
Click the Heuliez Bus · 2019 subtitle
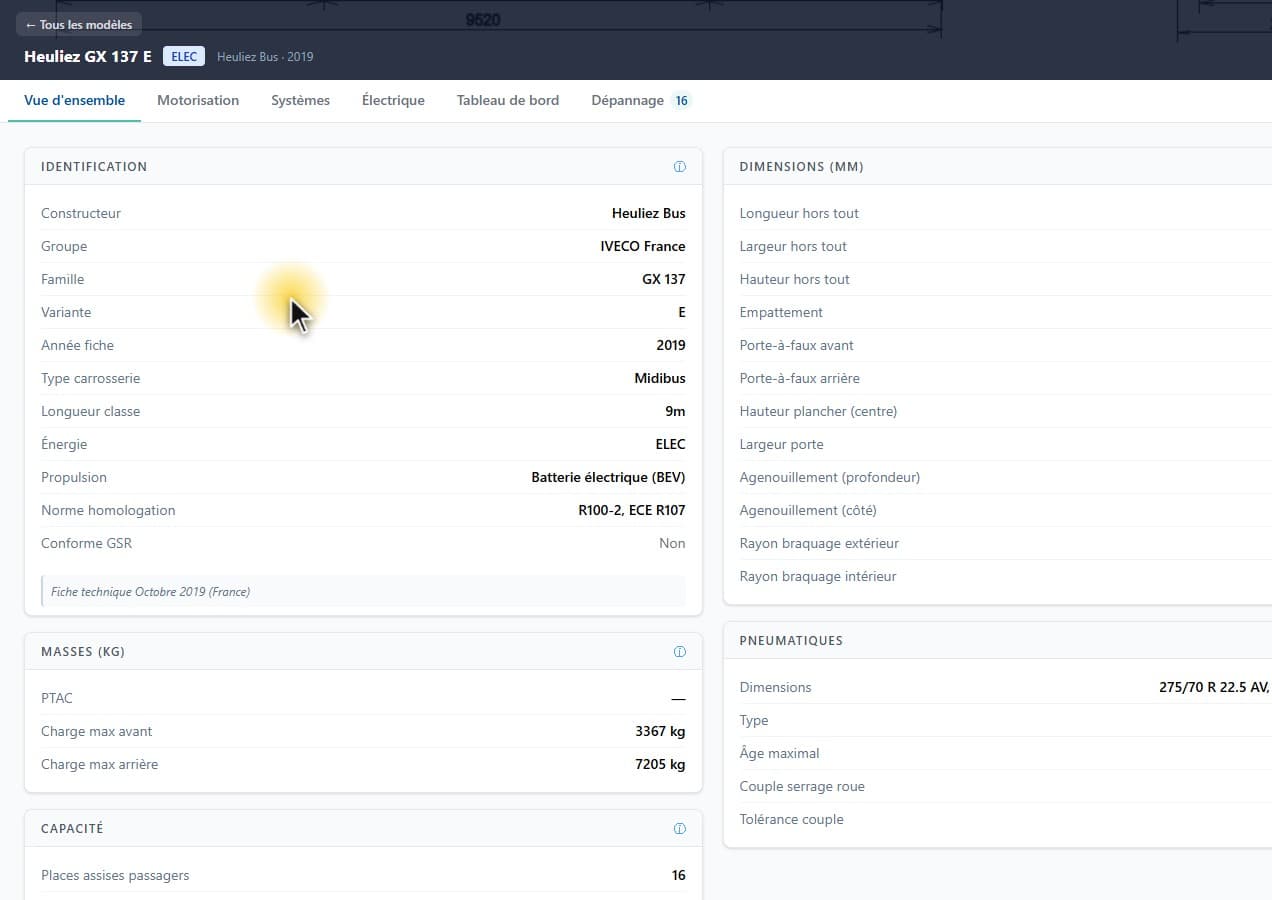click(x=265, y=57)
